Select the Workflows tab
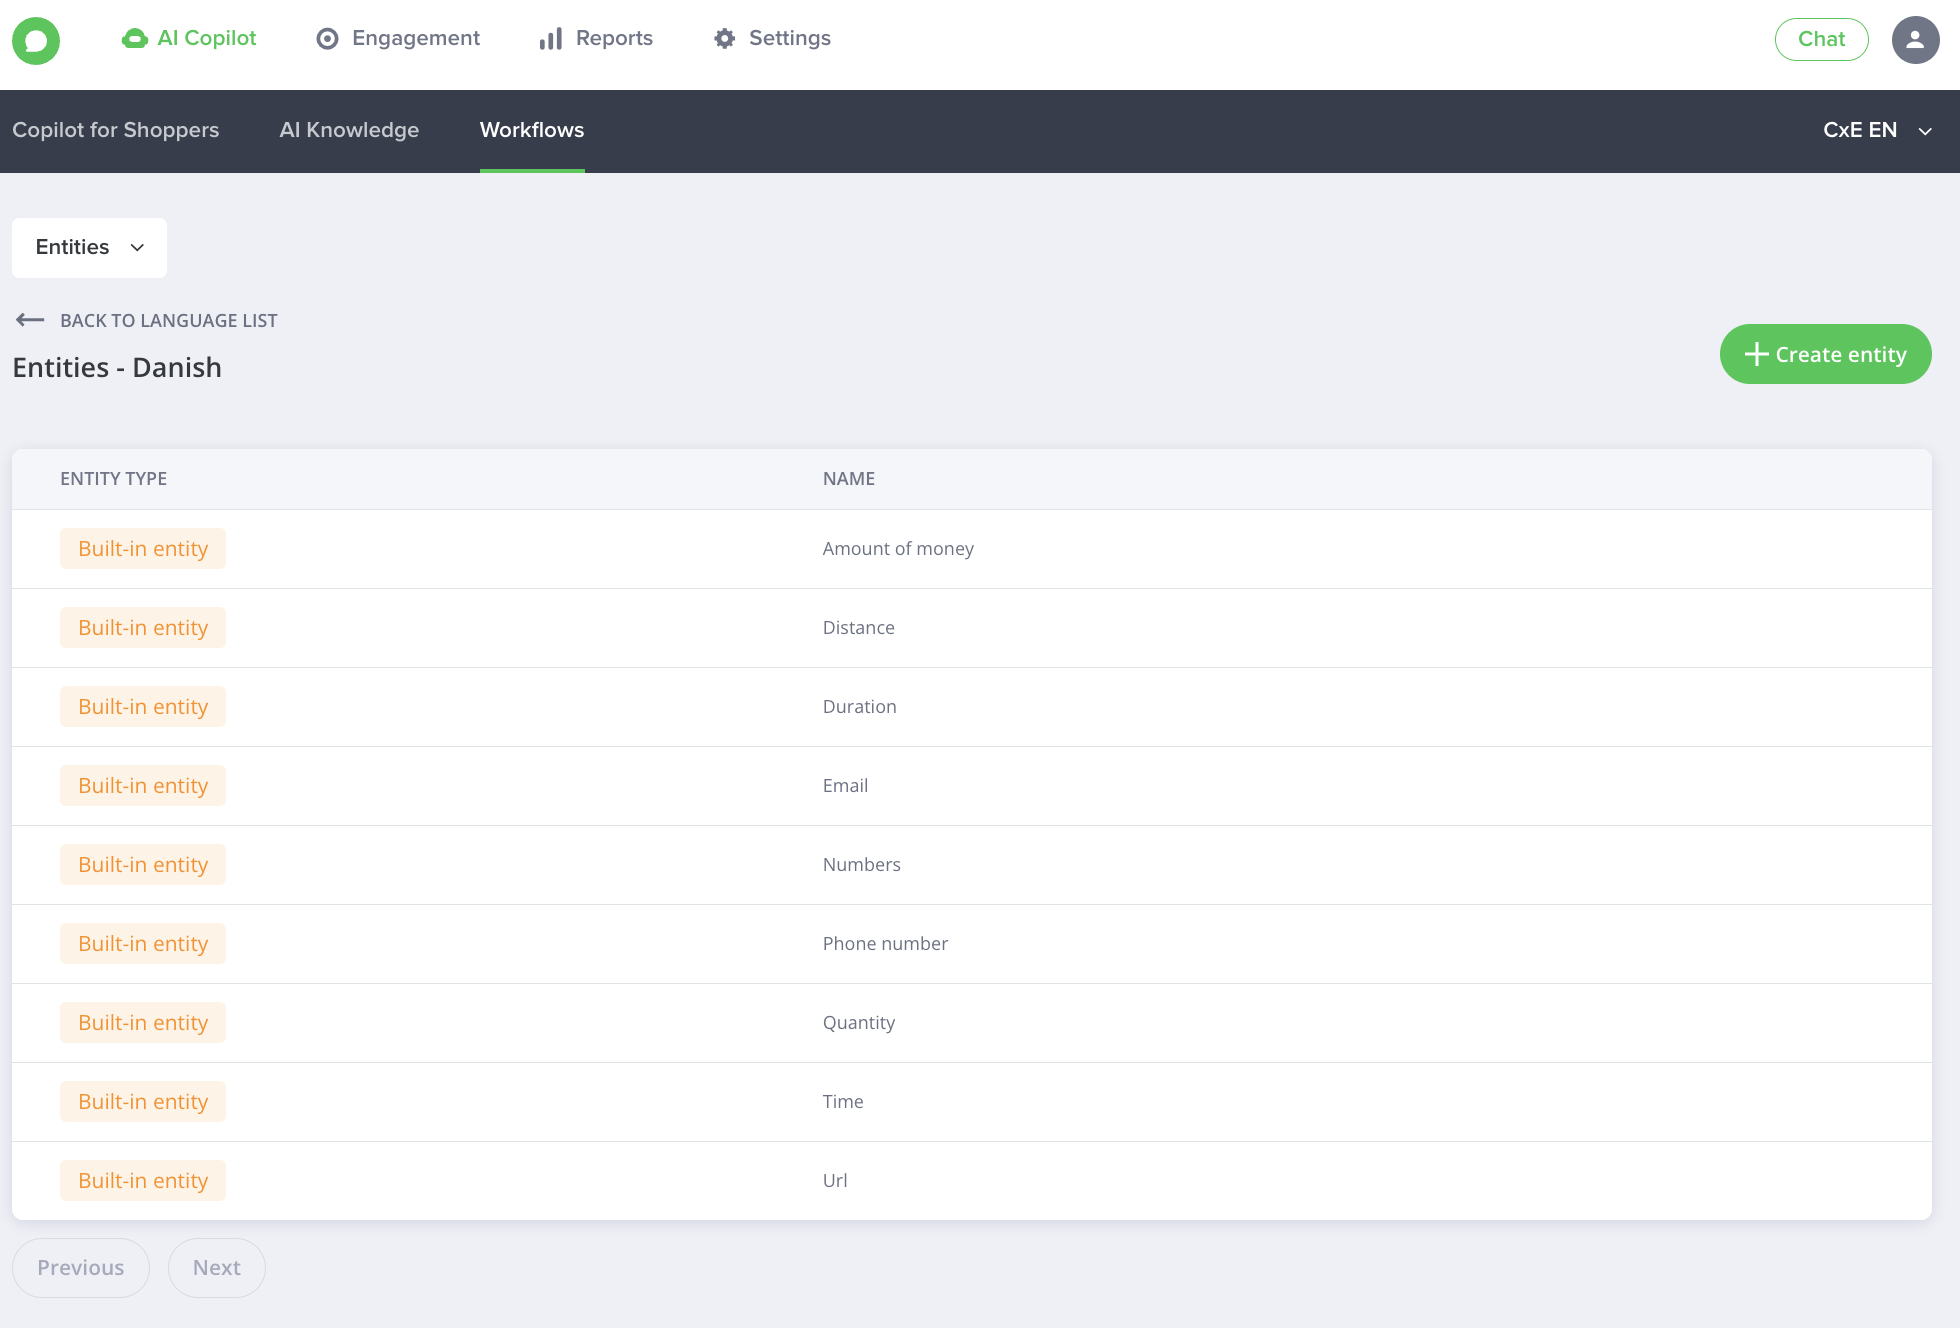The image size is (1960, 1328). [532, 130]
